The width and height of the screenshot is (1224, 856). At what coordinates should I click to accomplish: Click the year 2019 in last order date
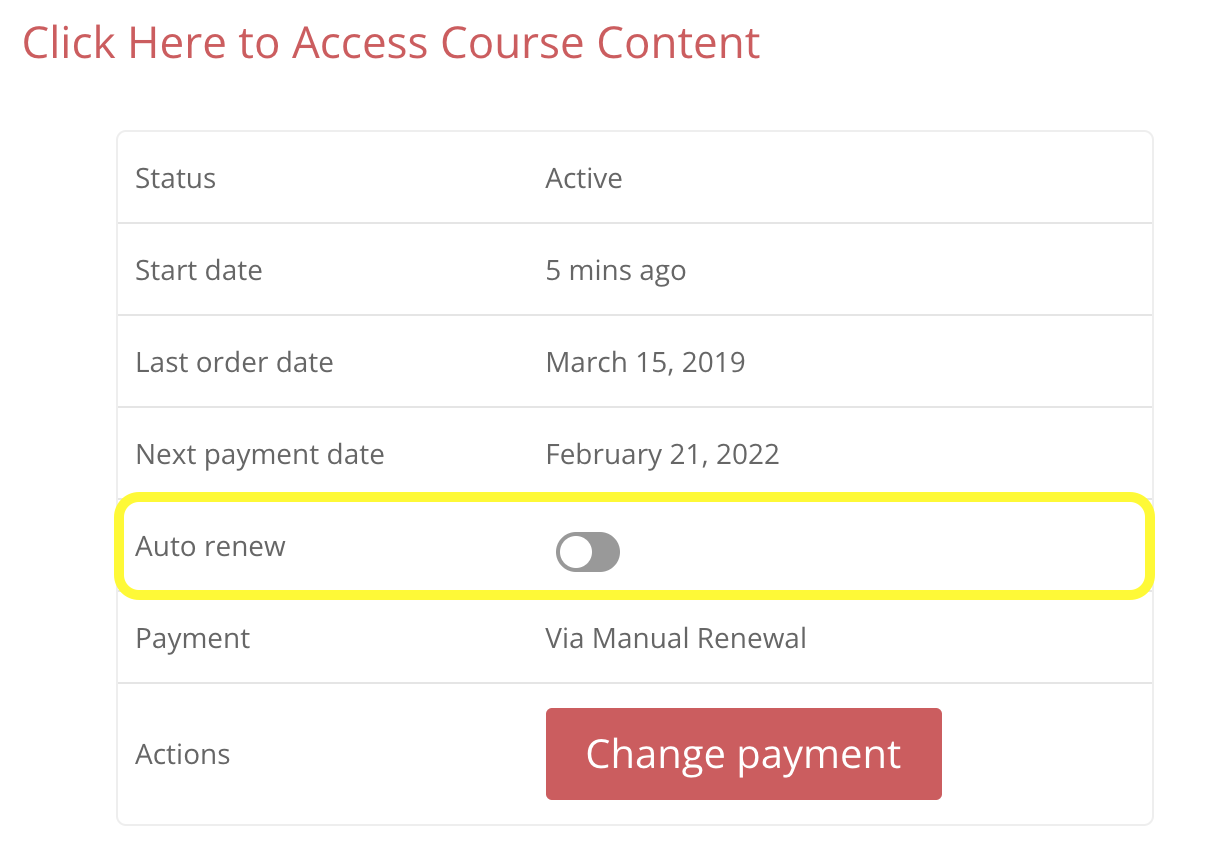coord(714,363)
